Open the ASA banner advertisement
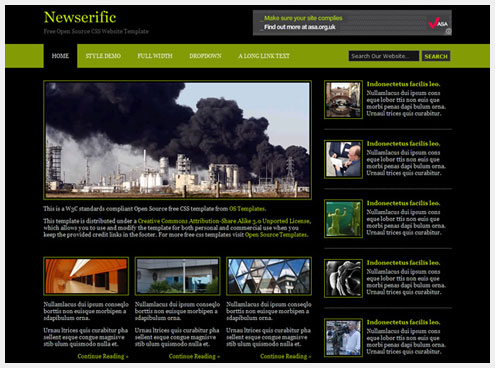Image resolution: width=495 pixels, height=368 pixels. click(x=352, y=23)
